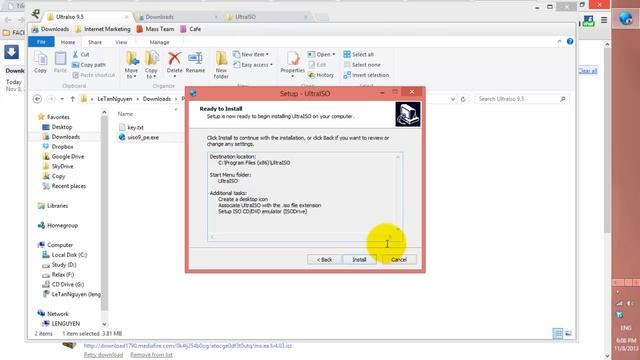640x360 pixels.
Task: Open Properties in the ribbon
Action: point(293,63)
